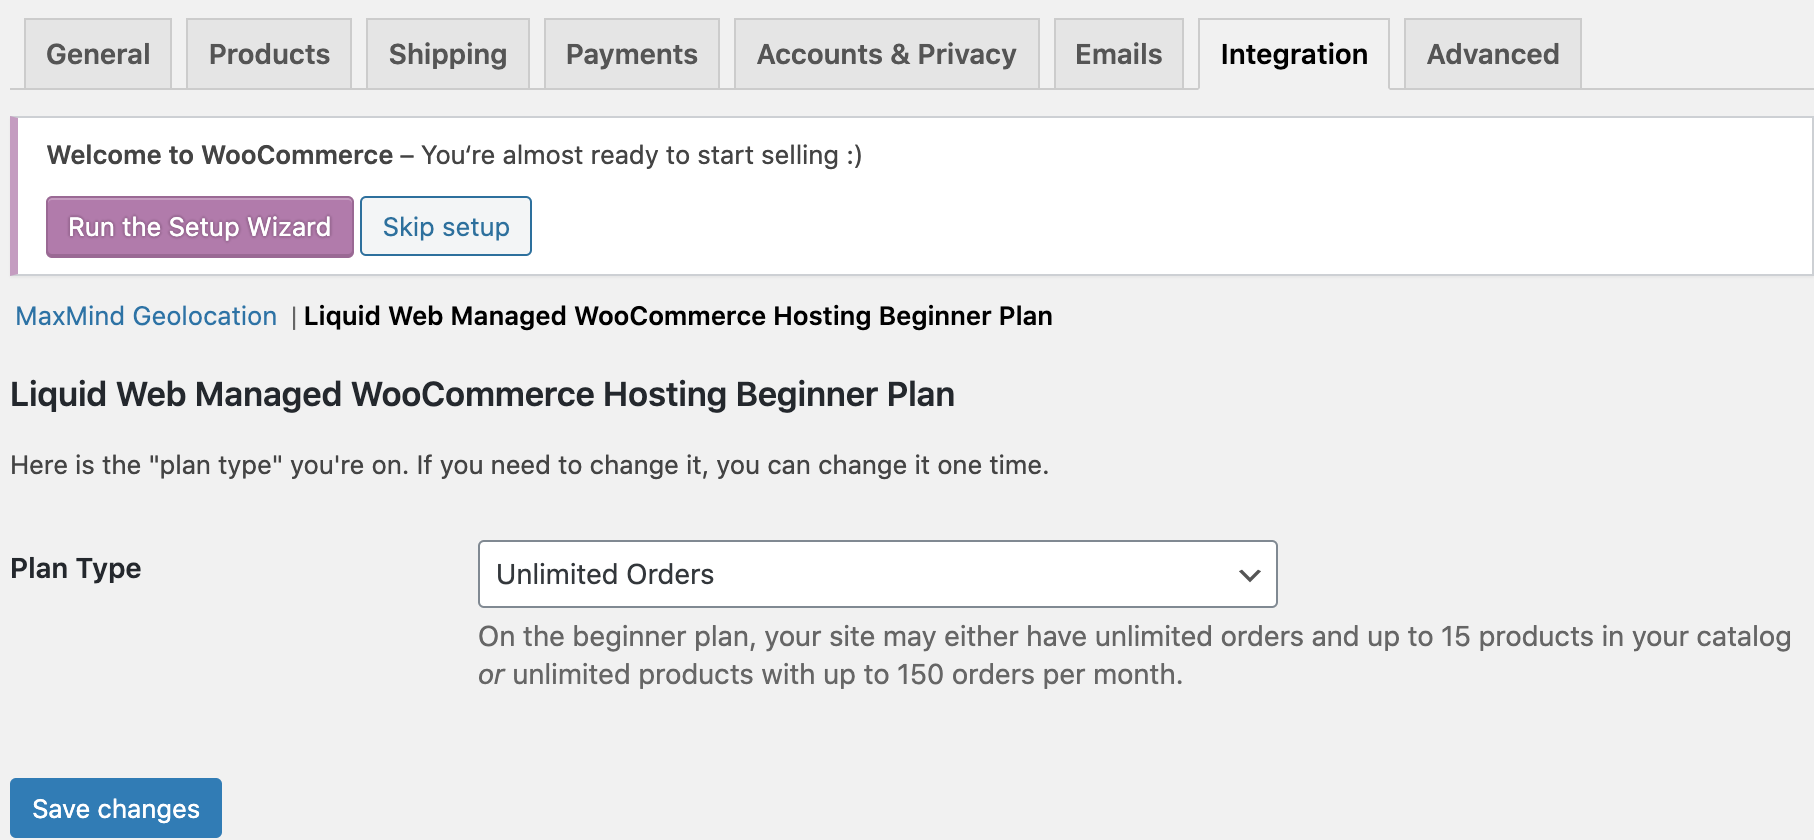Select the Accounts & Privacy tab
This screenshot has width=1814, height=840.
point(886,54)
